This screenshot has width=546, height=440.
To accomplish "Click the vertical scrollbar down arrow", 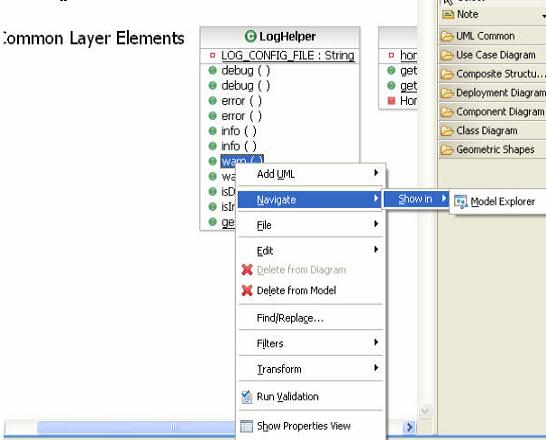I will [x=425, y=412].
